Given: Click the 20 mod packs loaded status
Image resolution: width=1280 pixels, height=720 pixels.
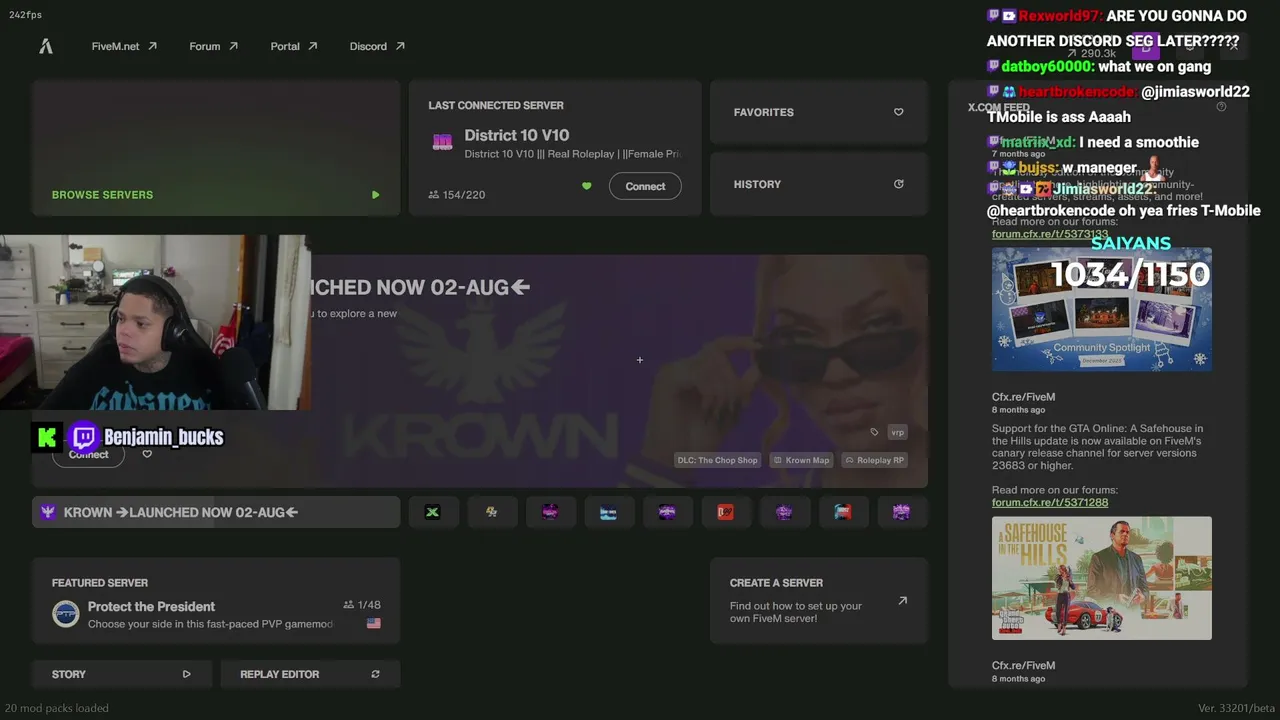Looking at the screenshot, I should point(57,708).
